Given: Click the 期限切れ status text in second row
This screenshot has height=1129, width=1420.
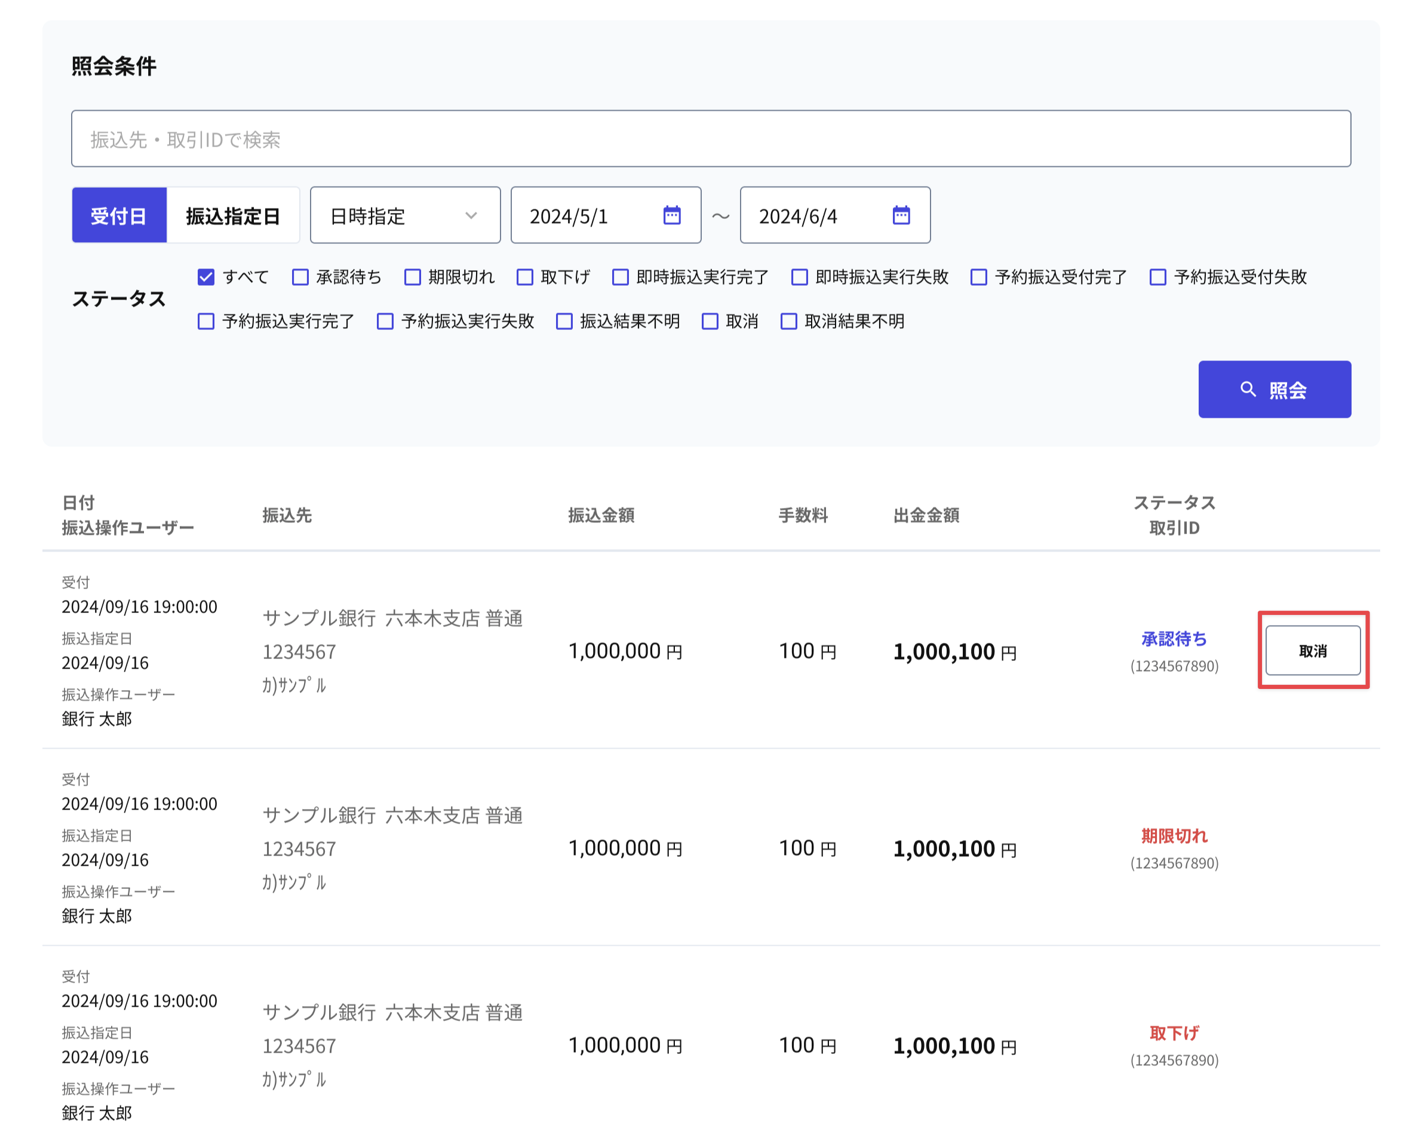Looking at the screenshot, I should 1174,835.
